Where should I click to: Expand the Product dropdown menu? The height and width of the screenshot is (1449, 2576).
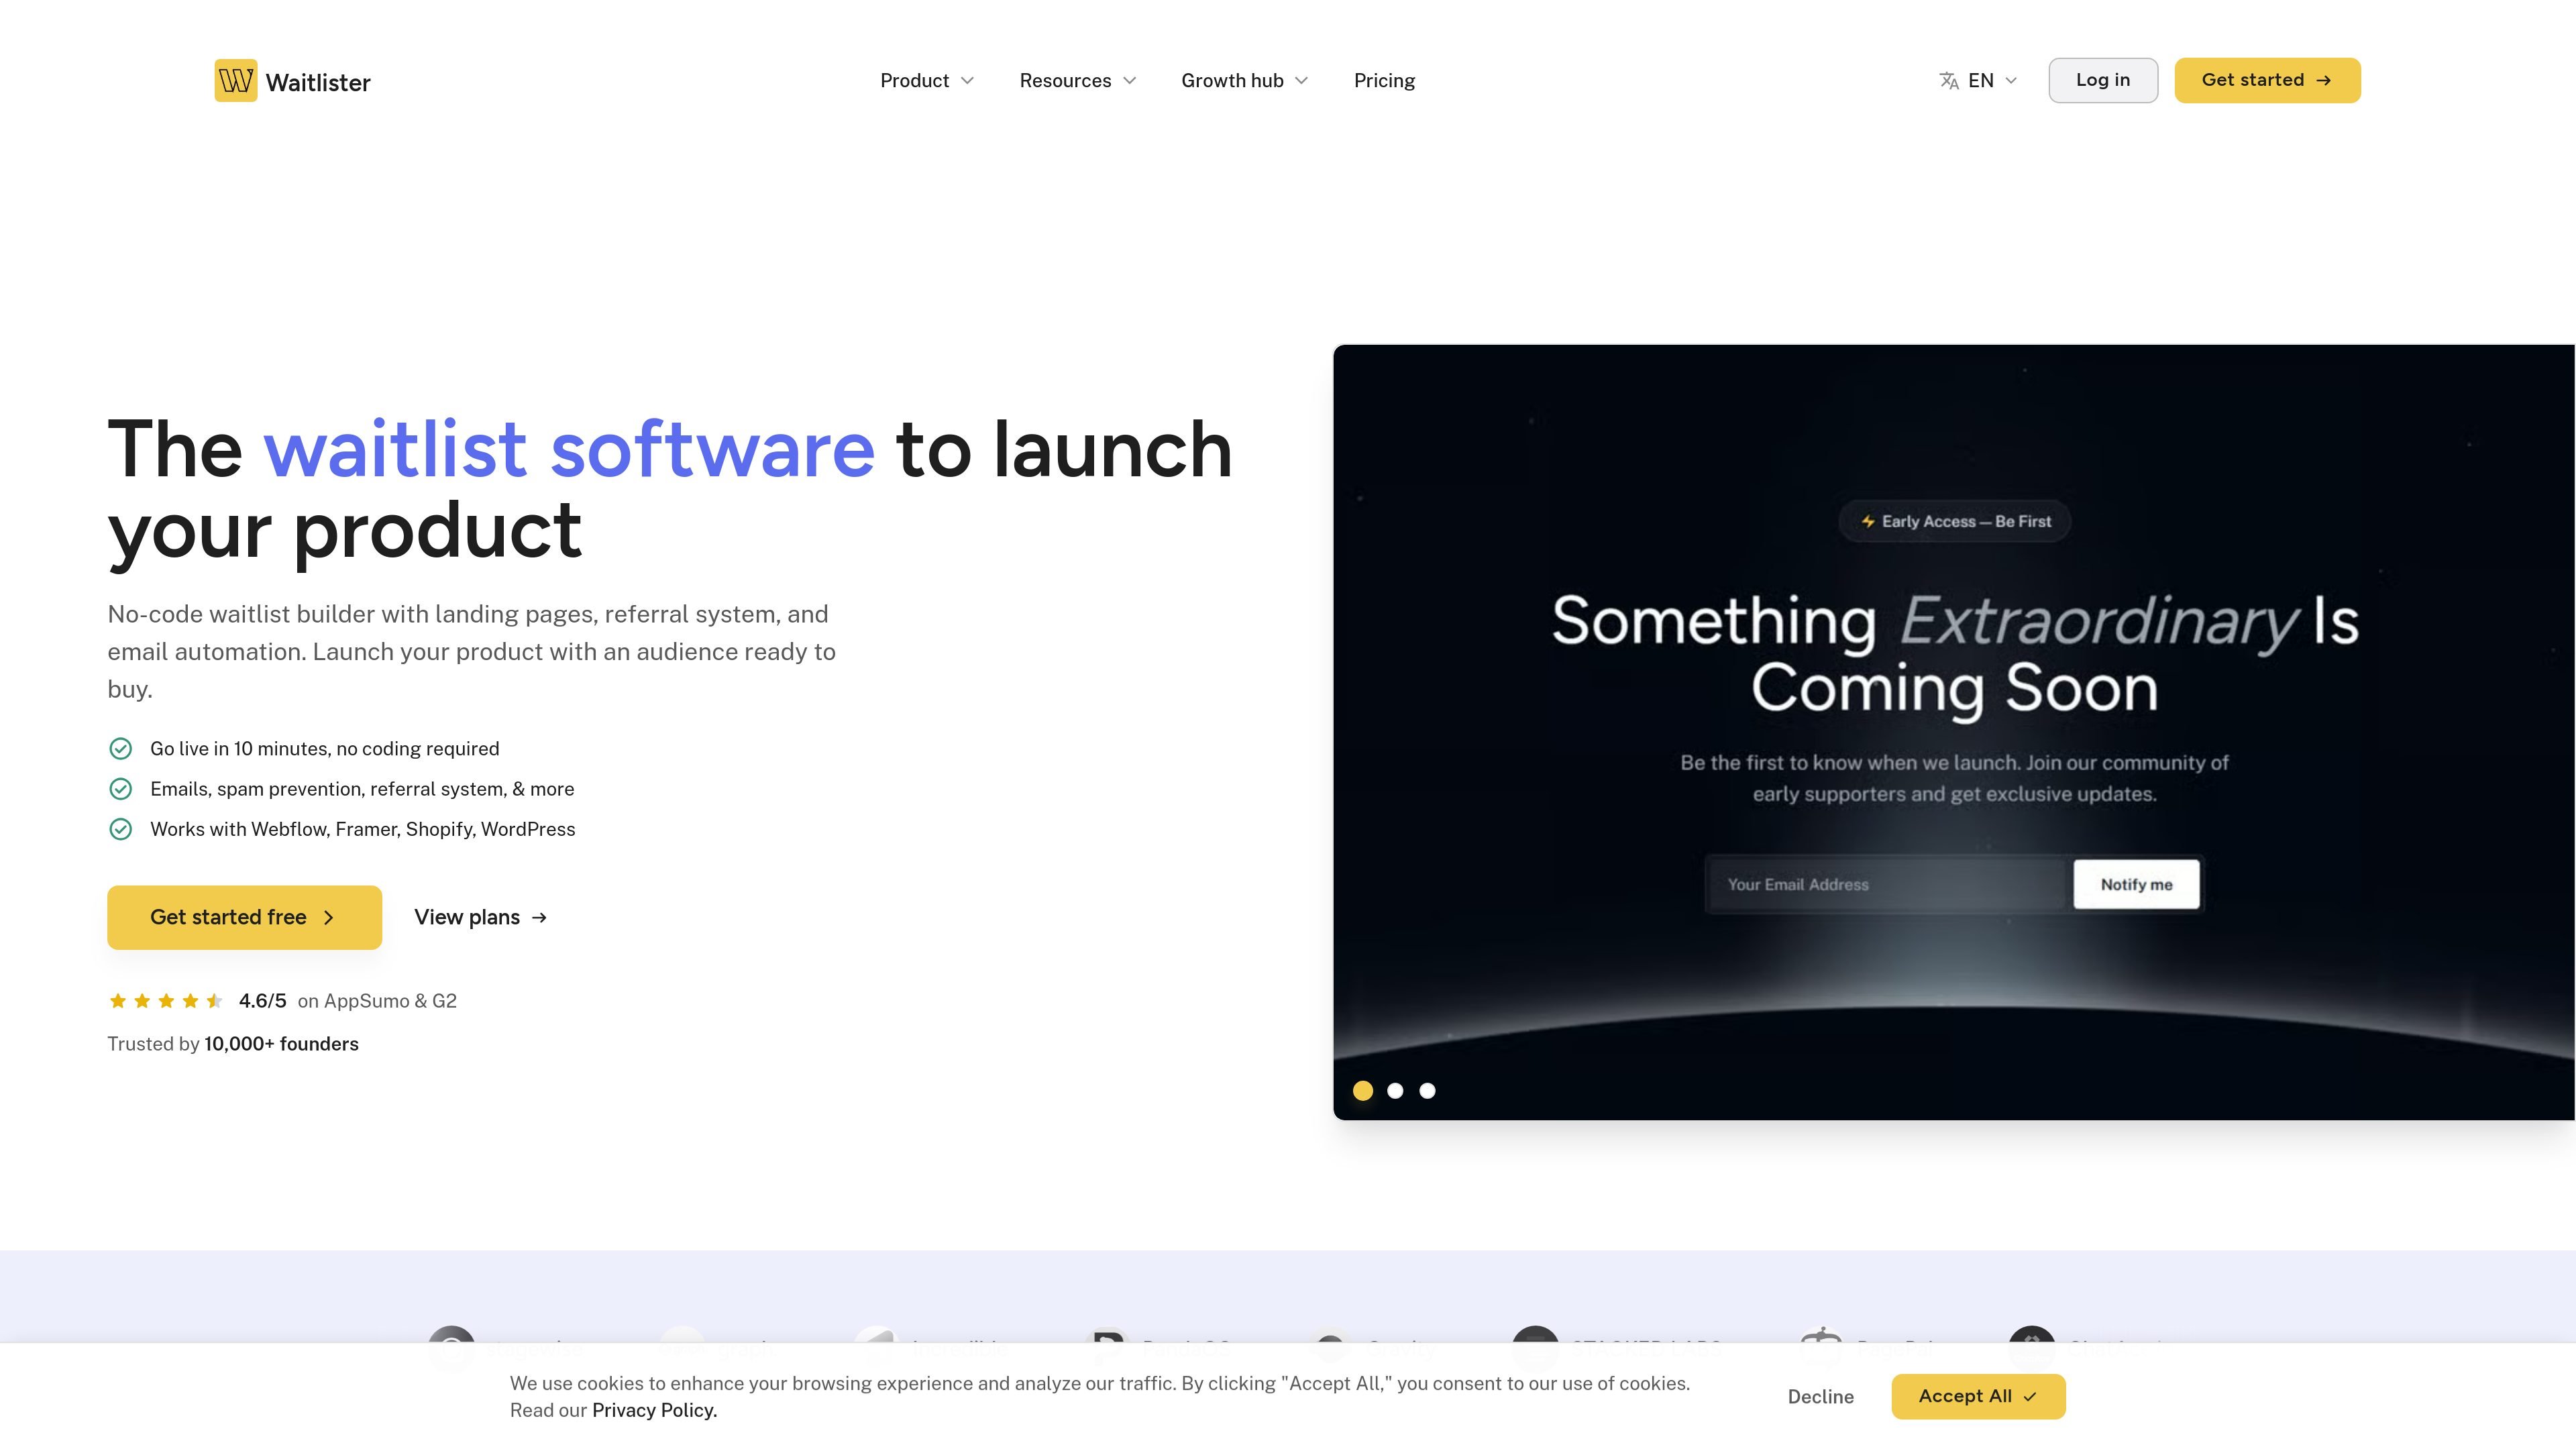coord(927,81)
